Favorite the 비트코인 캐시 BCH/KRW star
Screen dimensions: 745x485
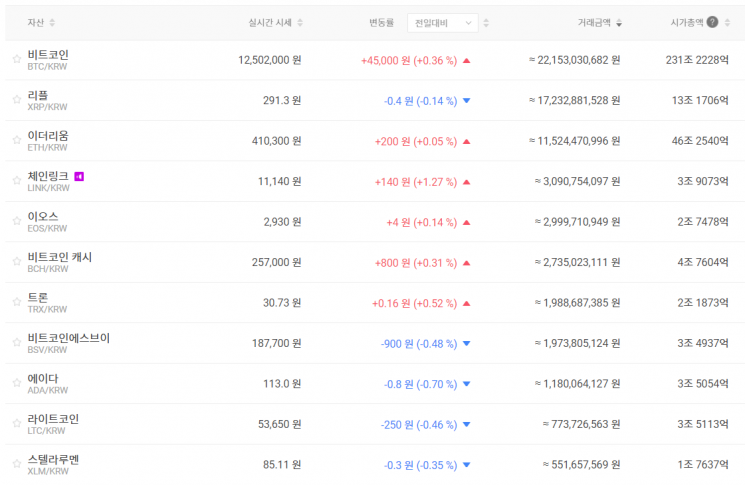[17, 261]
